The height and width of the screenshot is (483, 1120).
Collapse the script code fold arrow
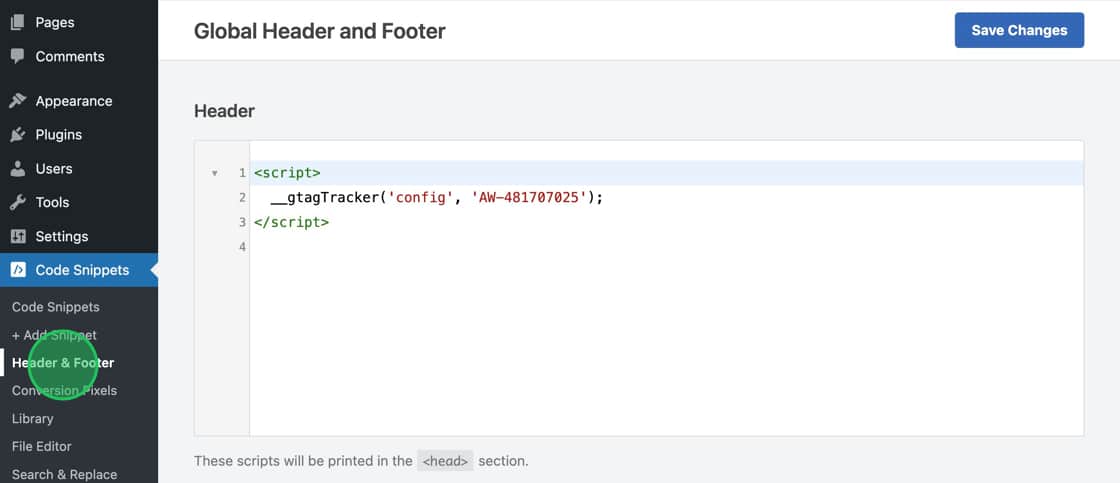pyautogui.click(x=214, y=174)
